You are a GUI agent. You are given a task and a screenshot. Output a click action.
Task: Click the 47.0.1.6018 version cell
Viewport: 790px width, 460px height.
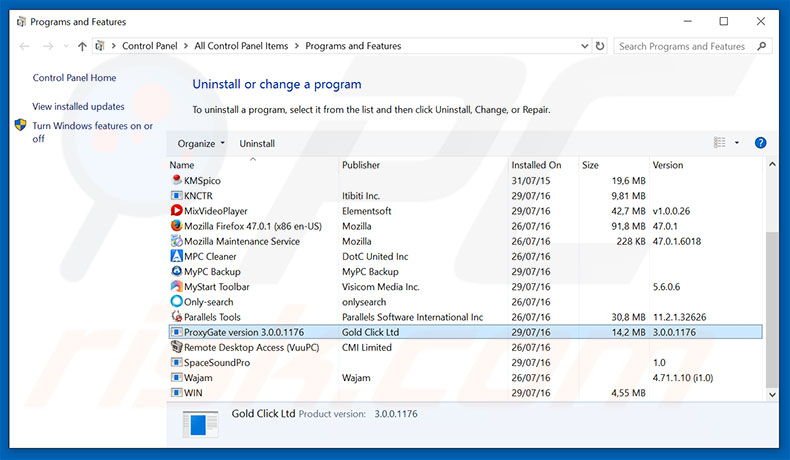click(677, 241)
